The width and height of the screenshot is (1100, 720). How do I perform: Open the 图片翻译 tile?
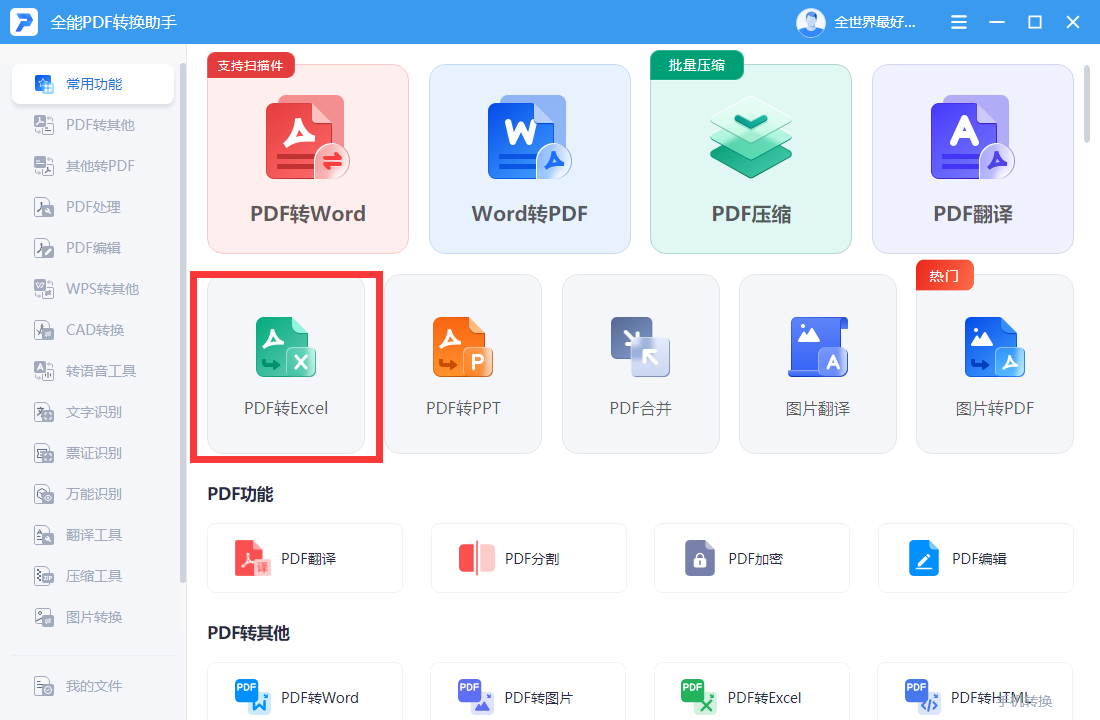pos(818,364)
